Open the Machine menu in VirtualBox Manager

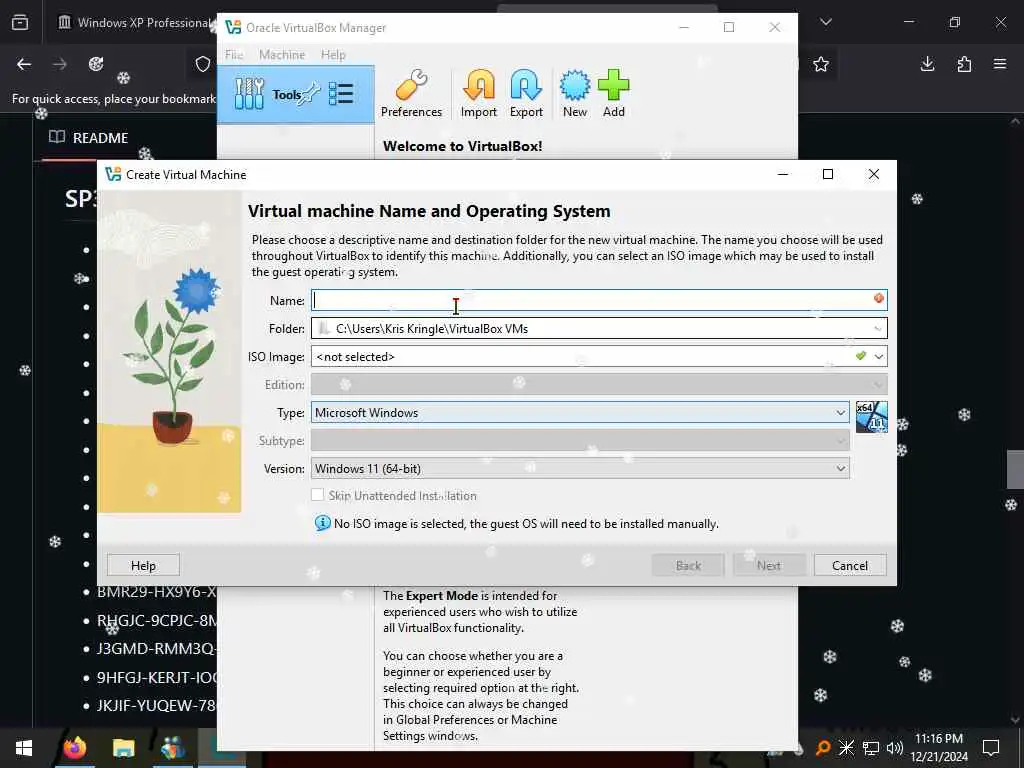click(282, 55)
